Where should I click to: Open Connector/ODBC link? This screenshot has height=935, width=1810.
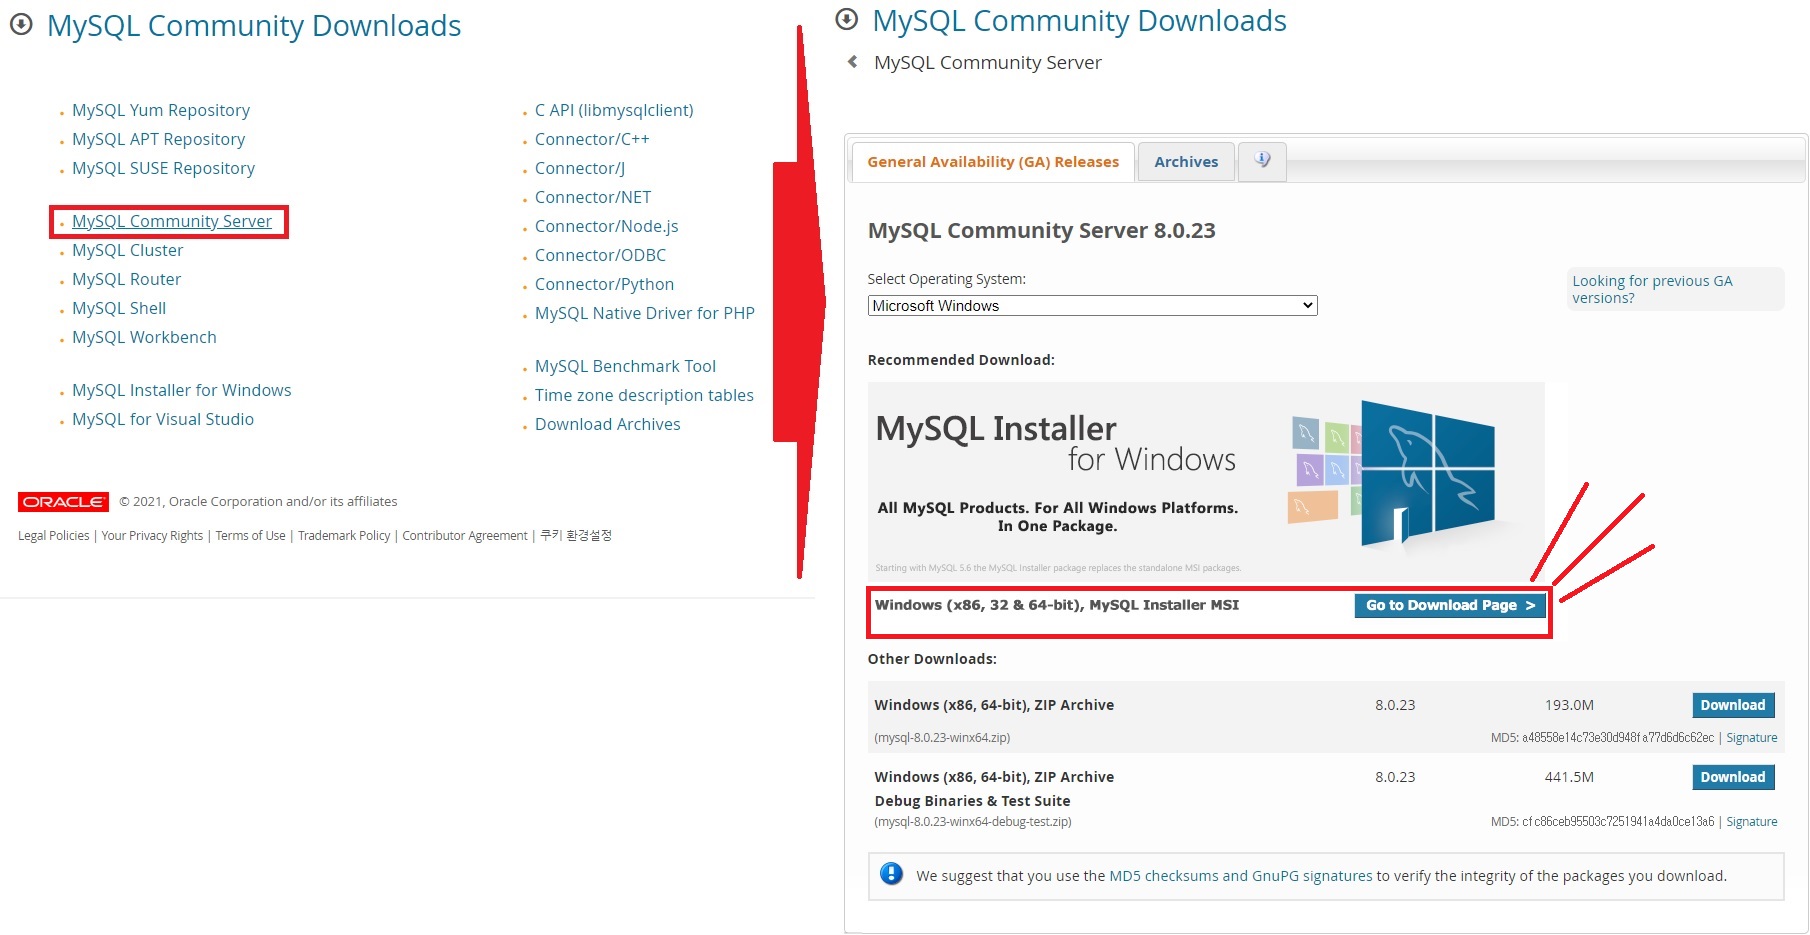[x=600, y=255]
